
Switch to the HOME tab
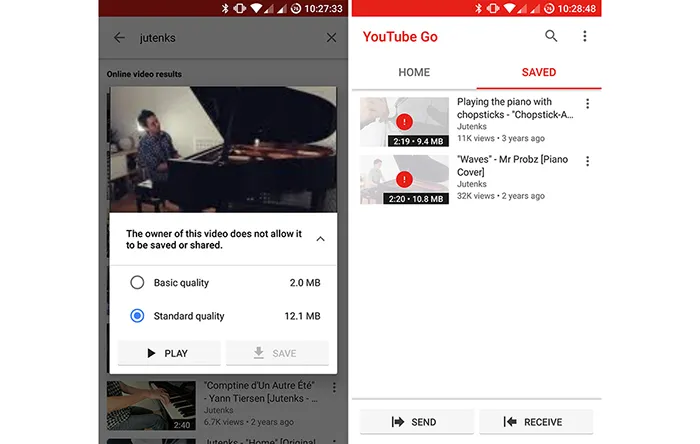pyautogui.click(x=414, y=73)
